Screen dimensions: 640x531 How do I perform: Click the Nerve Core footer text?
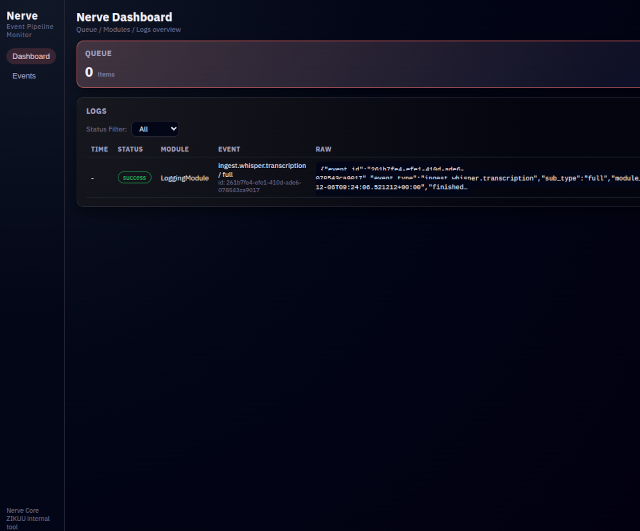(x=22, y=510)
